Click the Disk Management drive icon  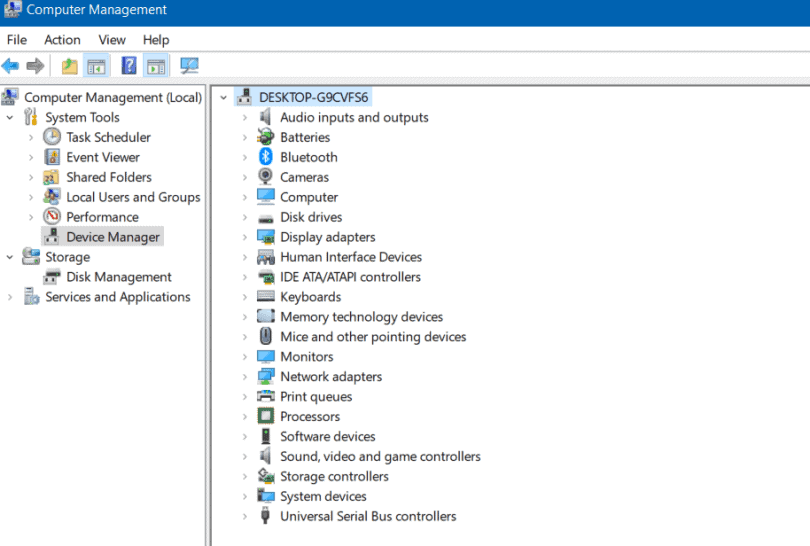point(52,277)
